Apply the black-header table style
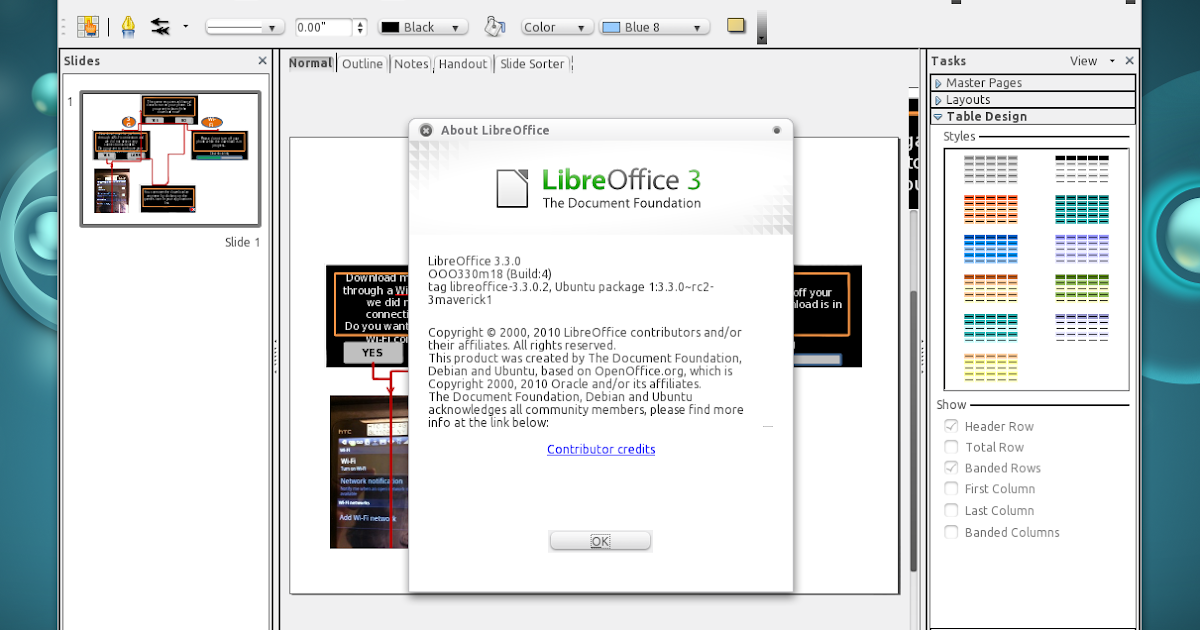 (1082, 169)
